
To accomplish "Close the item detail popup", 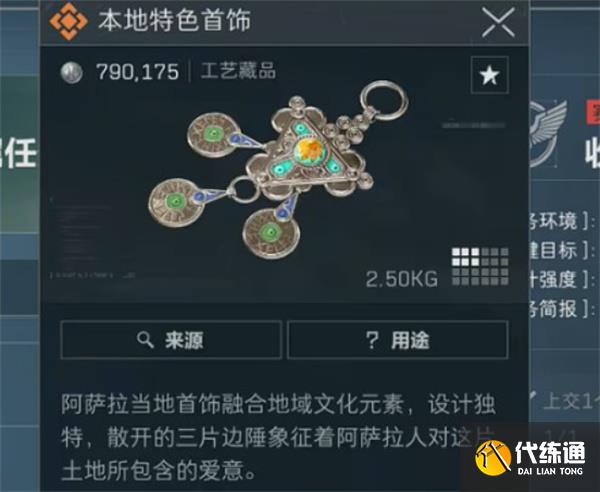I will (498, 23).
